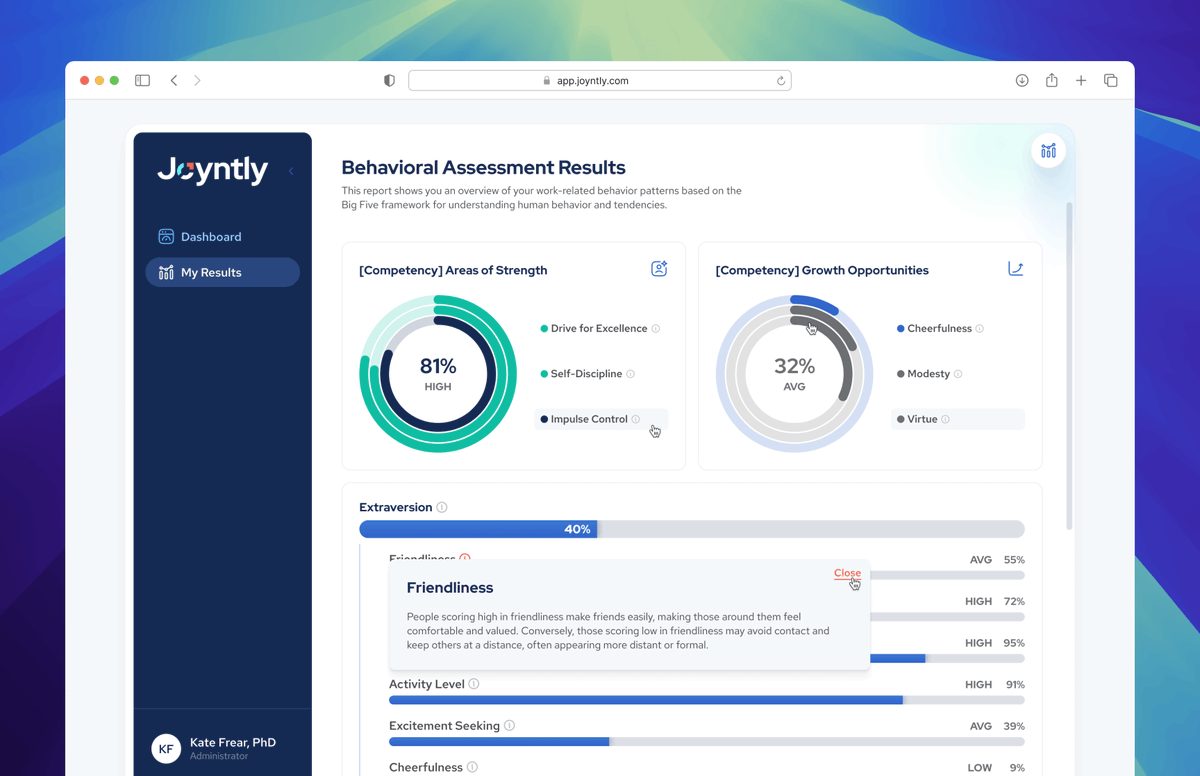Show info for Modesty
Screen dimensions: 1200x776
tap(958, 374)
